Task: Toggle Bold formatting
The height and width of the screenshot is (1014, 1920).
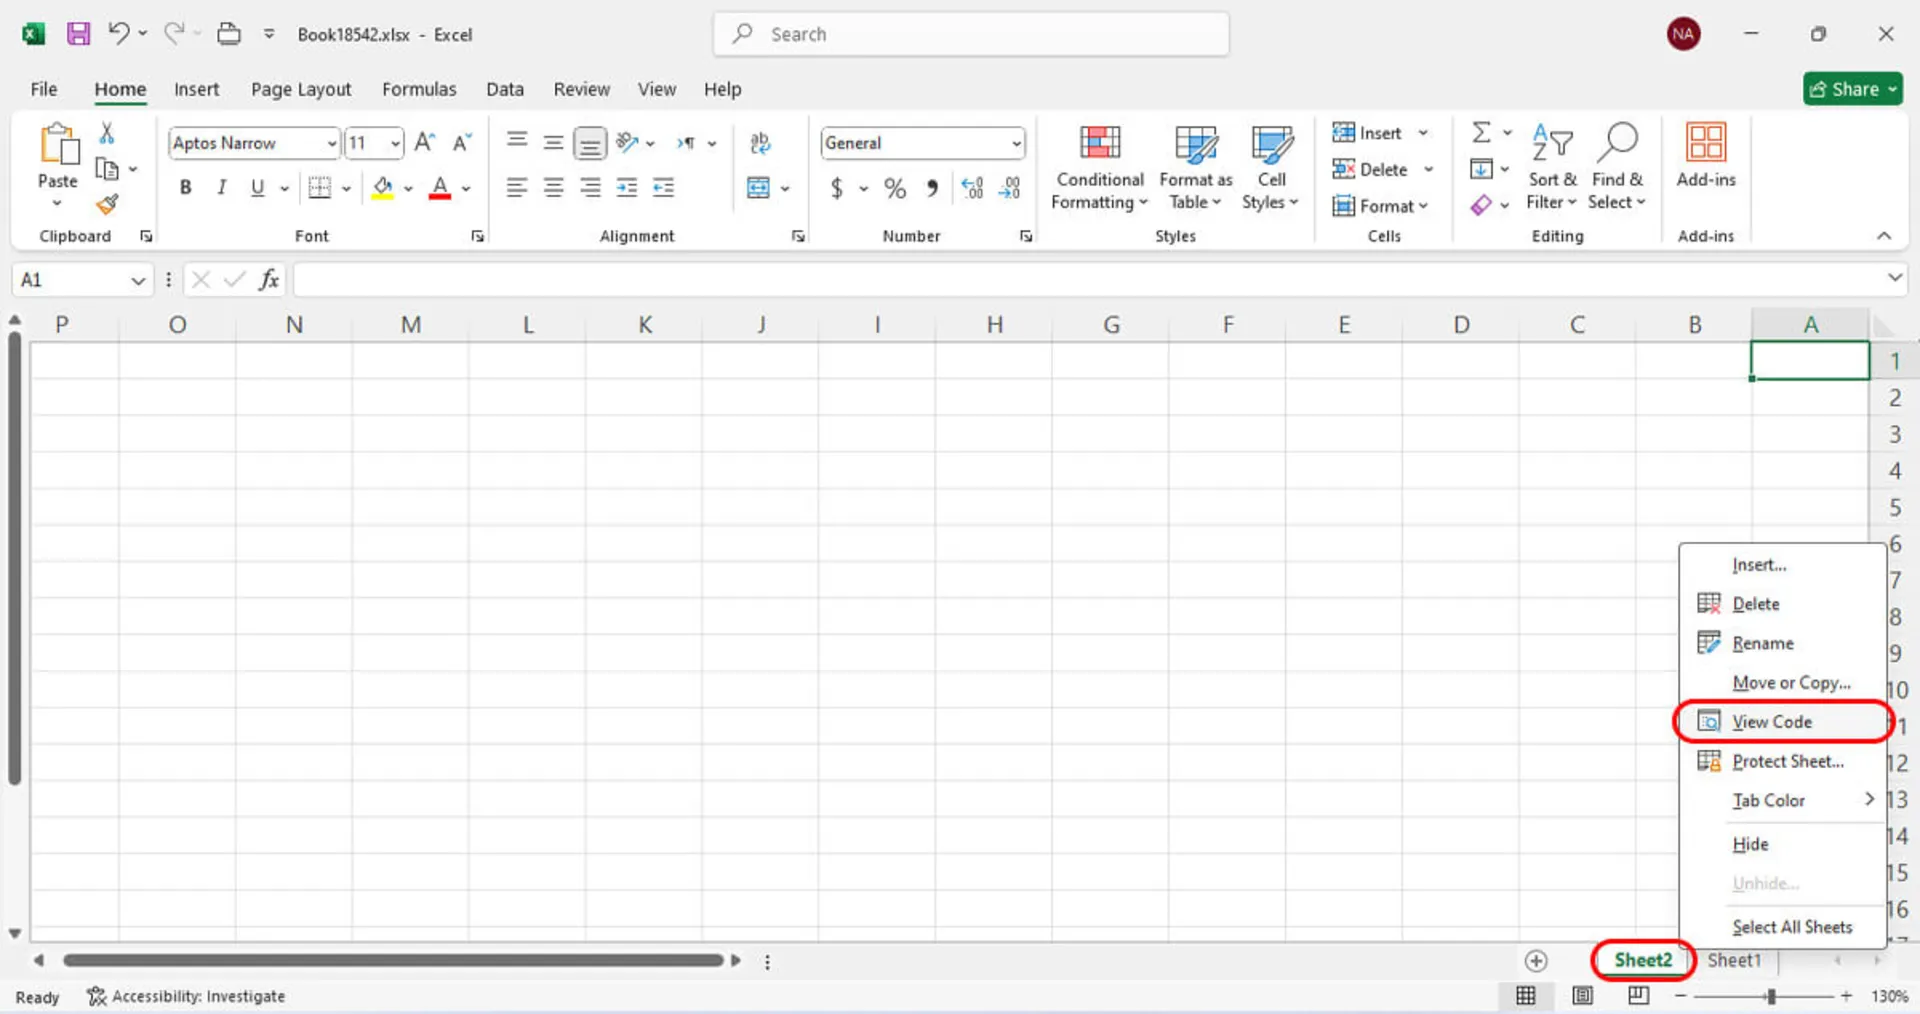Action: [185, 188]
